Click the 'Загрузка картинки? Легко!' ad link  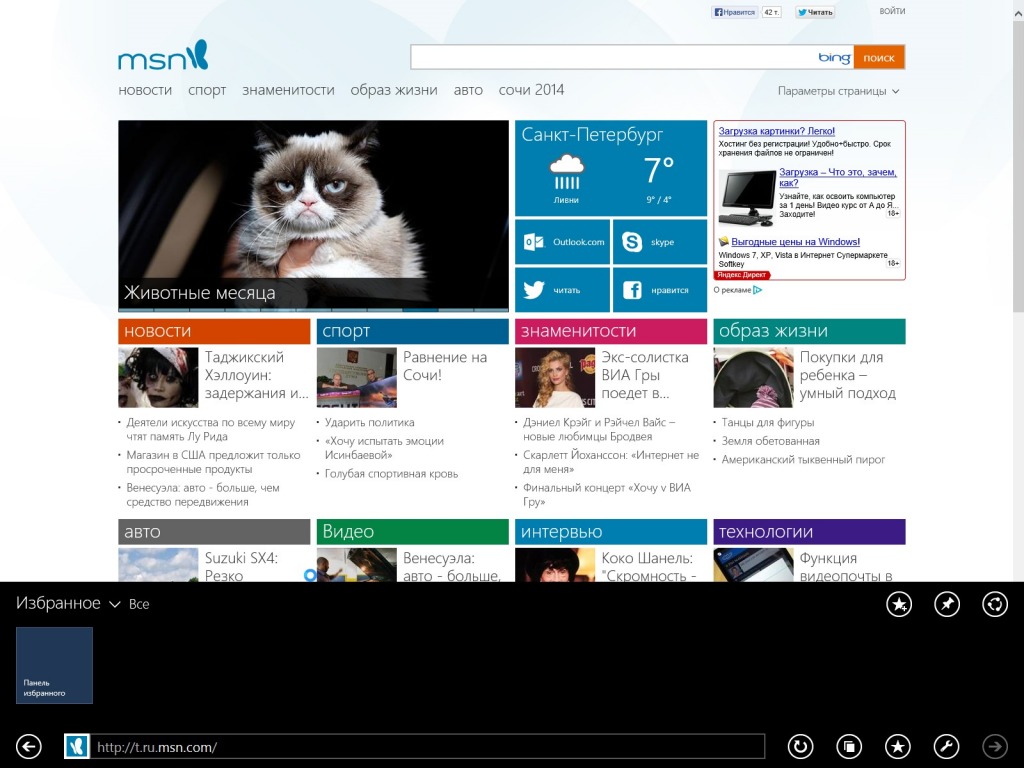(x=776, y=131)
